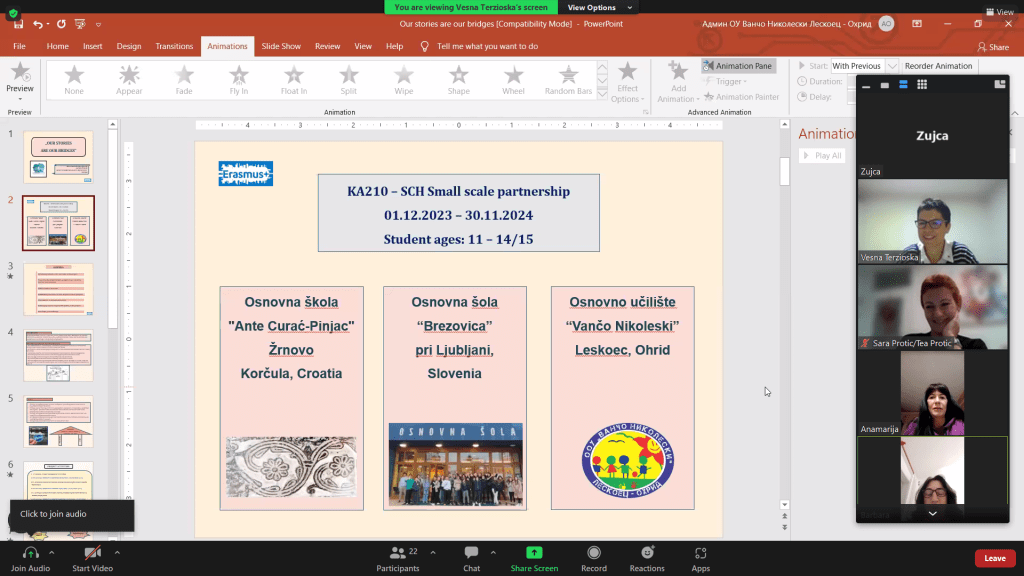Select single-speaker thumbnail view in video panel
The width and height of the screenshot is (1024, 576).
[885, 85]
